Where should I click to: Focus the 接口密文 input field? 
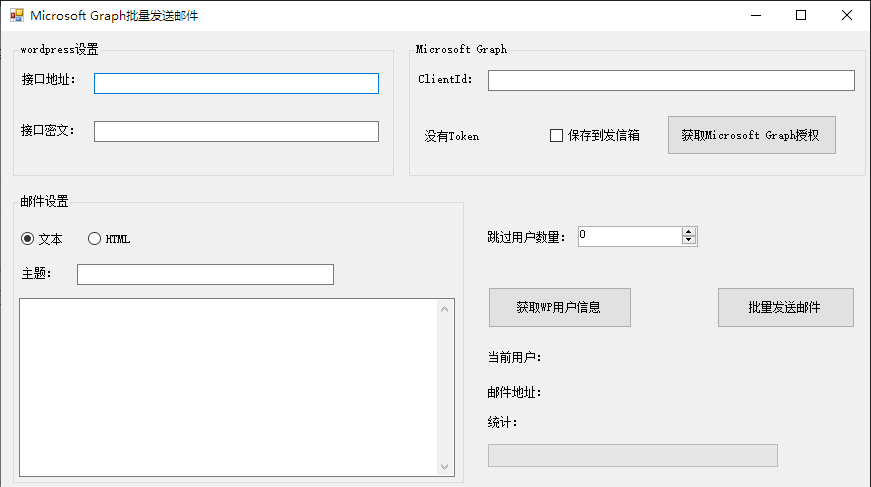coord(236,132)
